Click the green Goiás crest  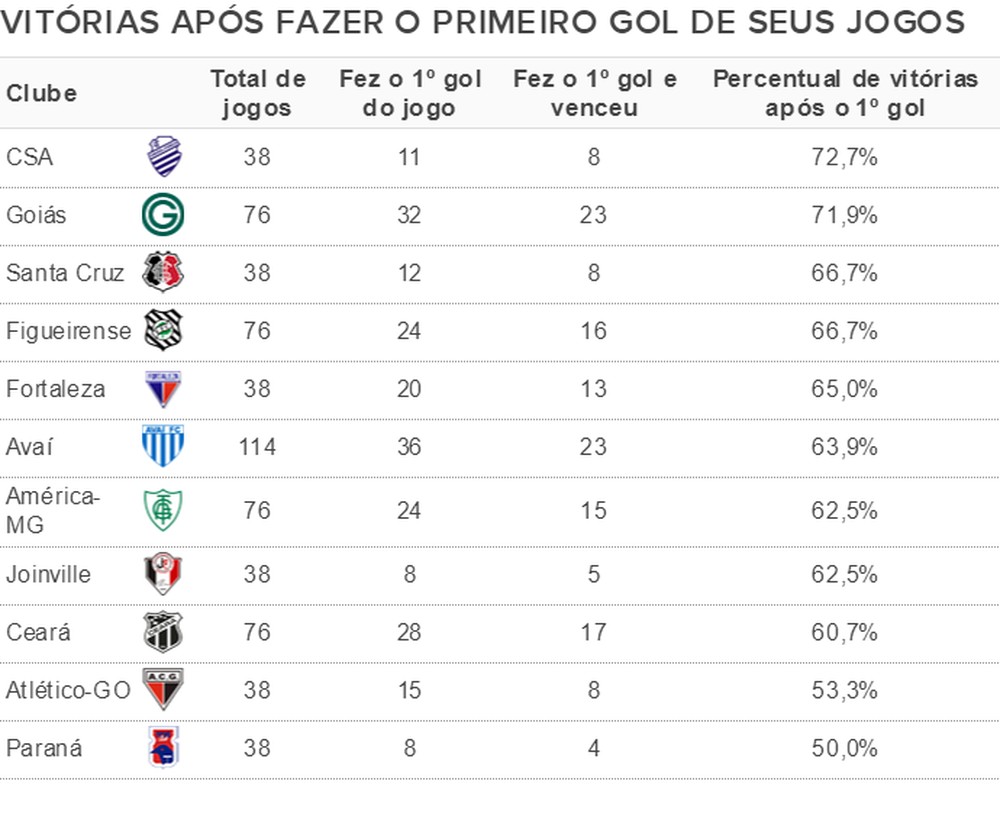162,215
